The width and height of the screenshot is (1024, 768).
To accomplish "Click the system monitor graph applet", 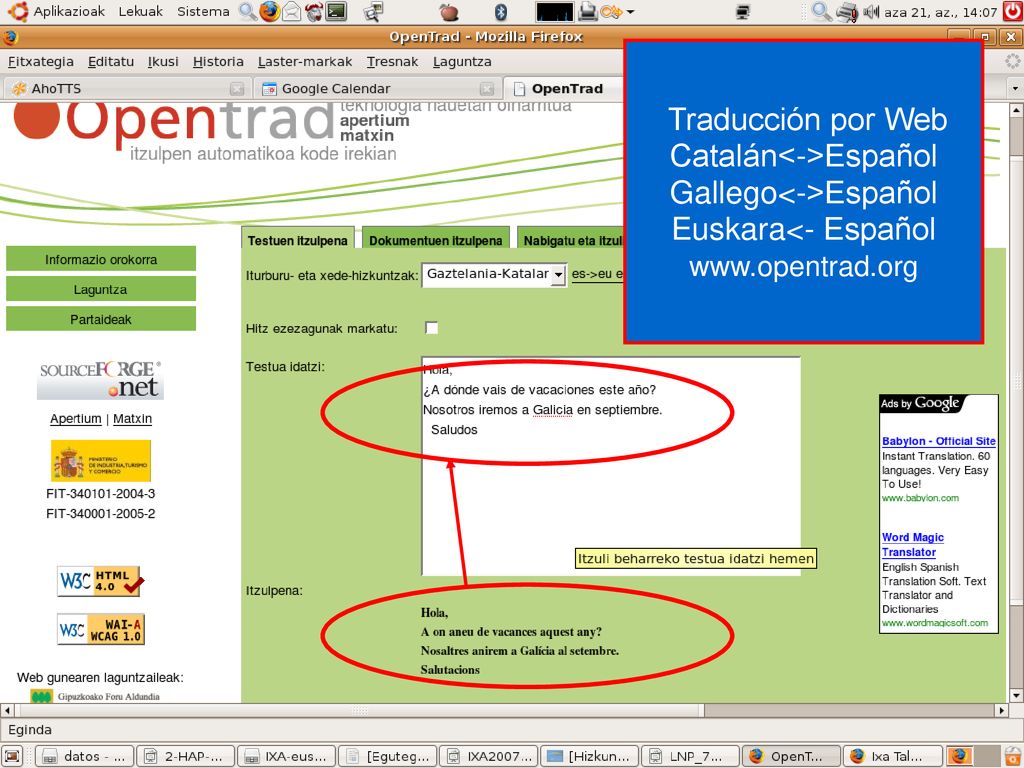I will [x=554, y=11].
